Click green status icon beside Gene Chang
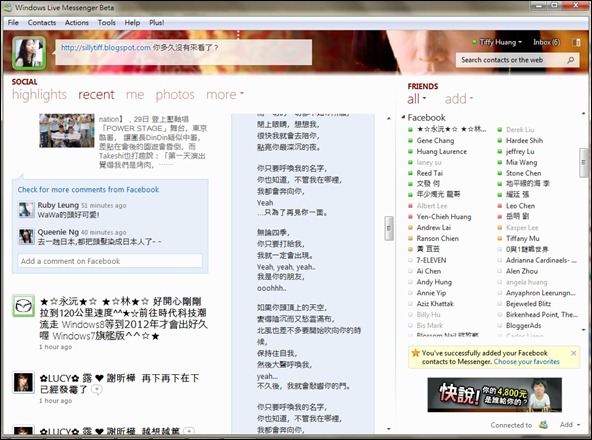 pyautogui.click(x=410, y=140)
